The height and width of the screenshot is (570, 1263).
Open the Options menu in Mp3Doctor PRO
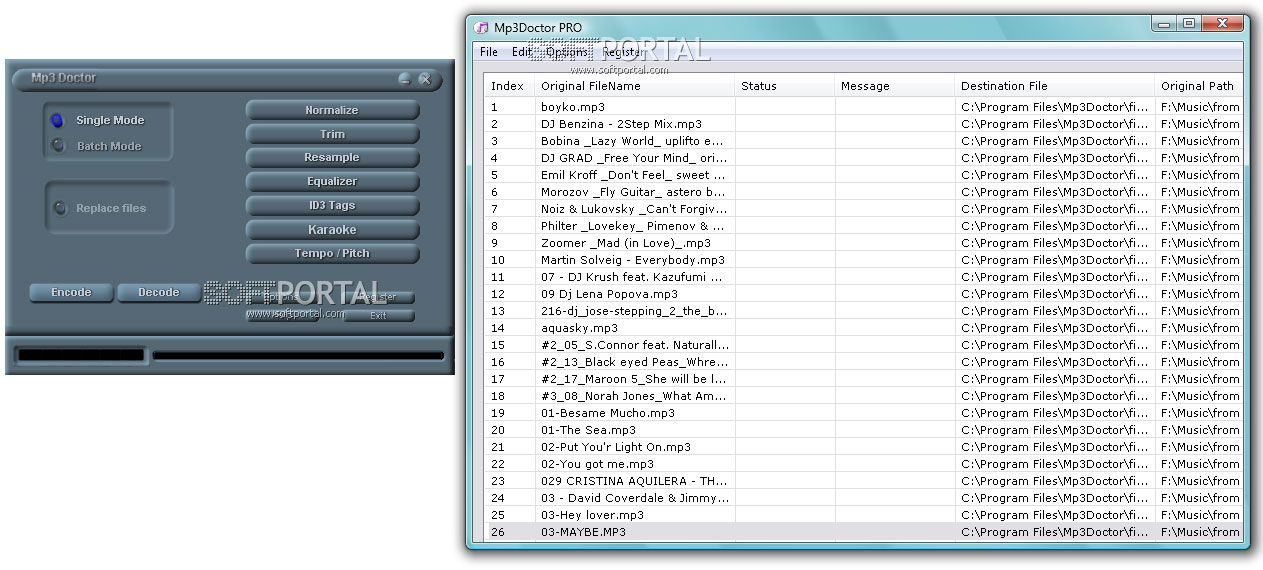point(567,52)
